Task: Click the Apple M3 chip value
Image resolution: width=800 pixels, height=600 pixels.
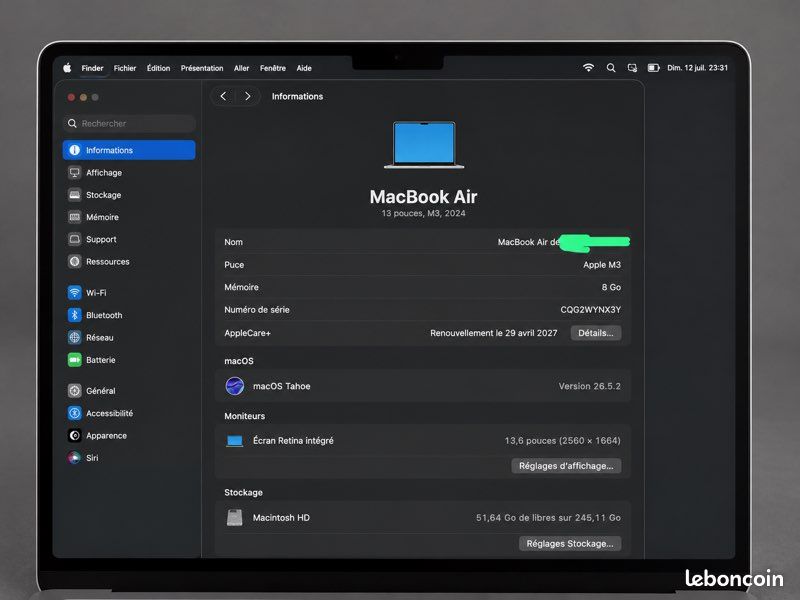Action: [602, 265]
